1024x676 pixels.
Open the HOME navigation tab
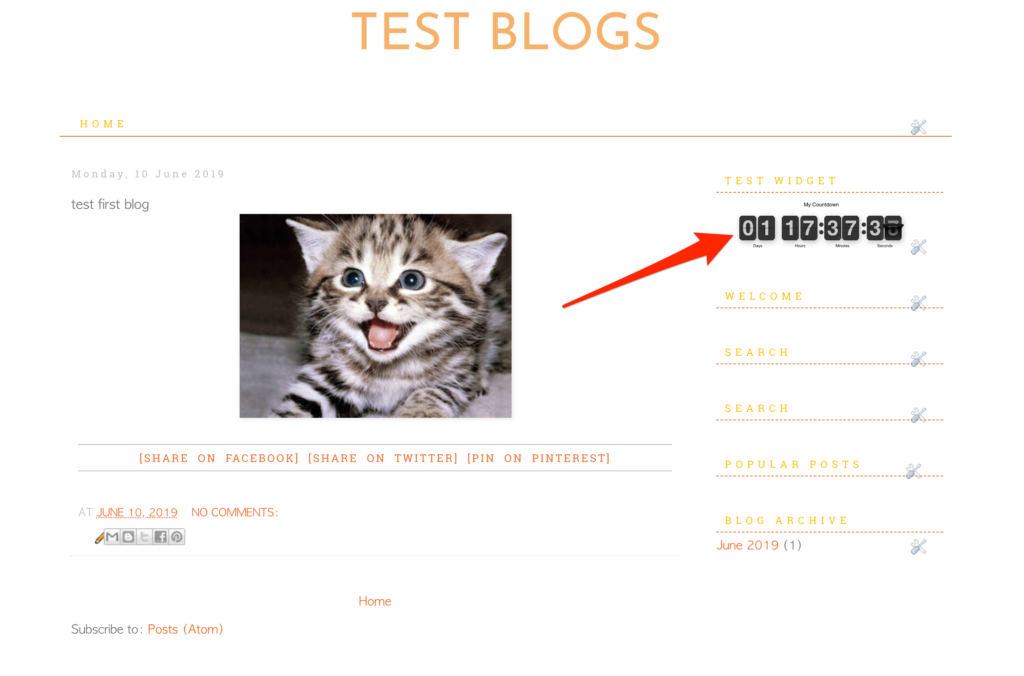(x=103, y=123)
